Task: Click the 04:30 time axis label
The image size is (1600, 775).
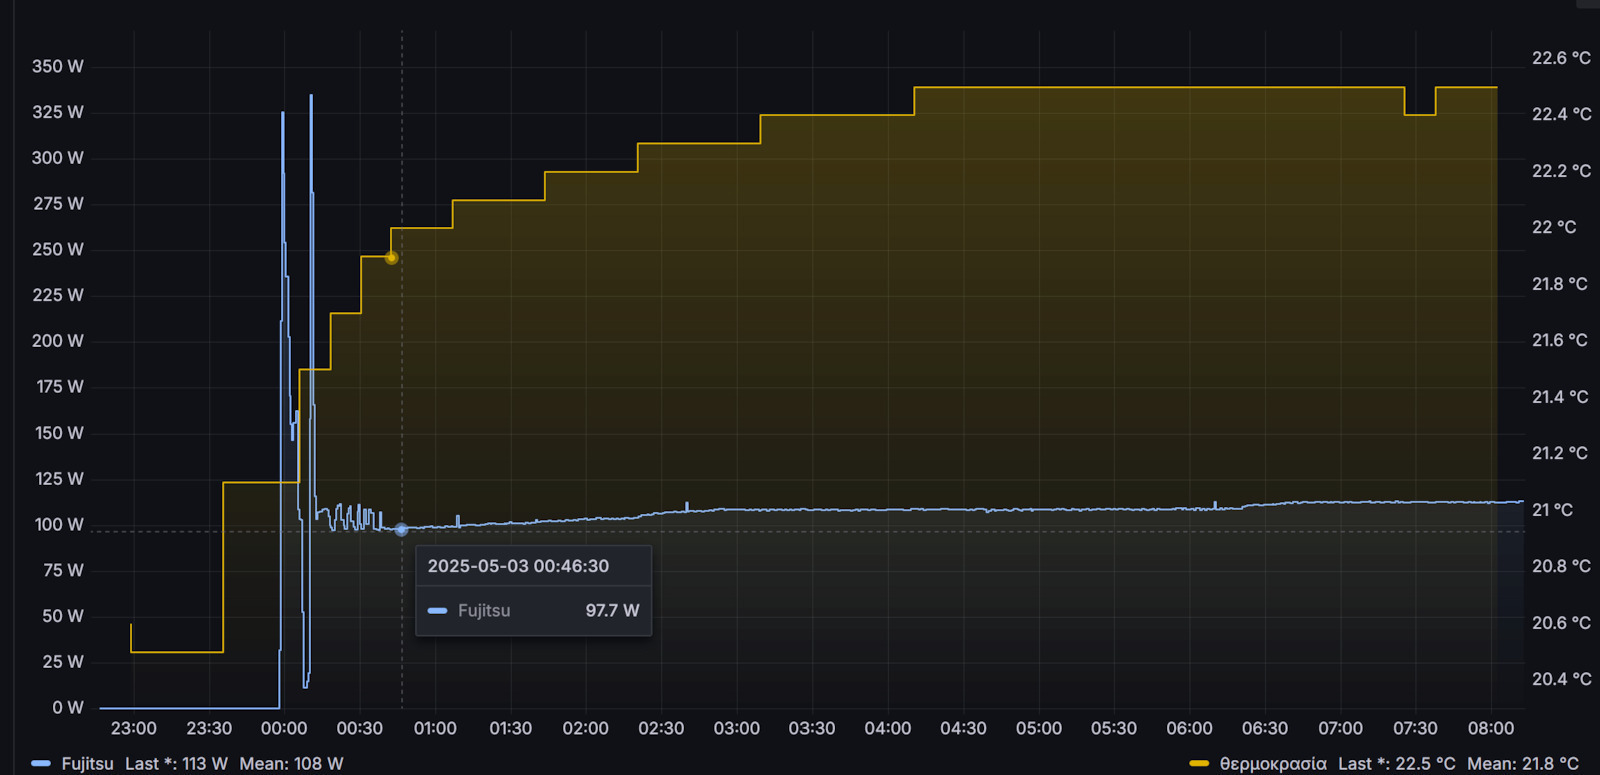Action: [963, 728]
